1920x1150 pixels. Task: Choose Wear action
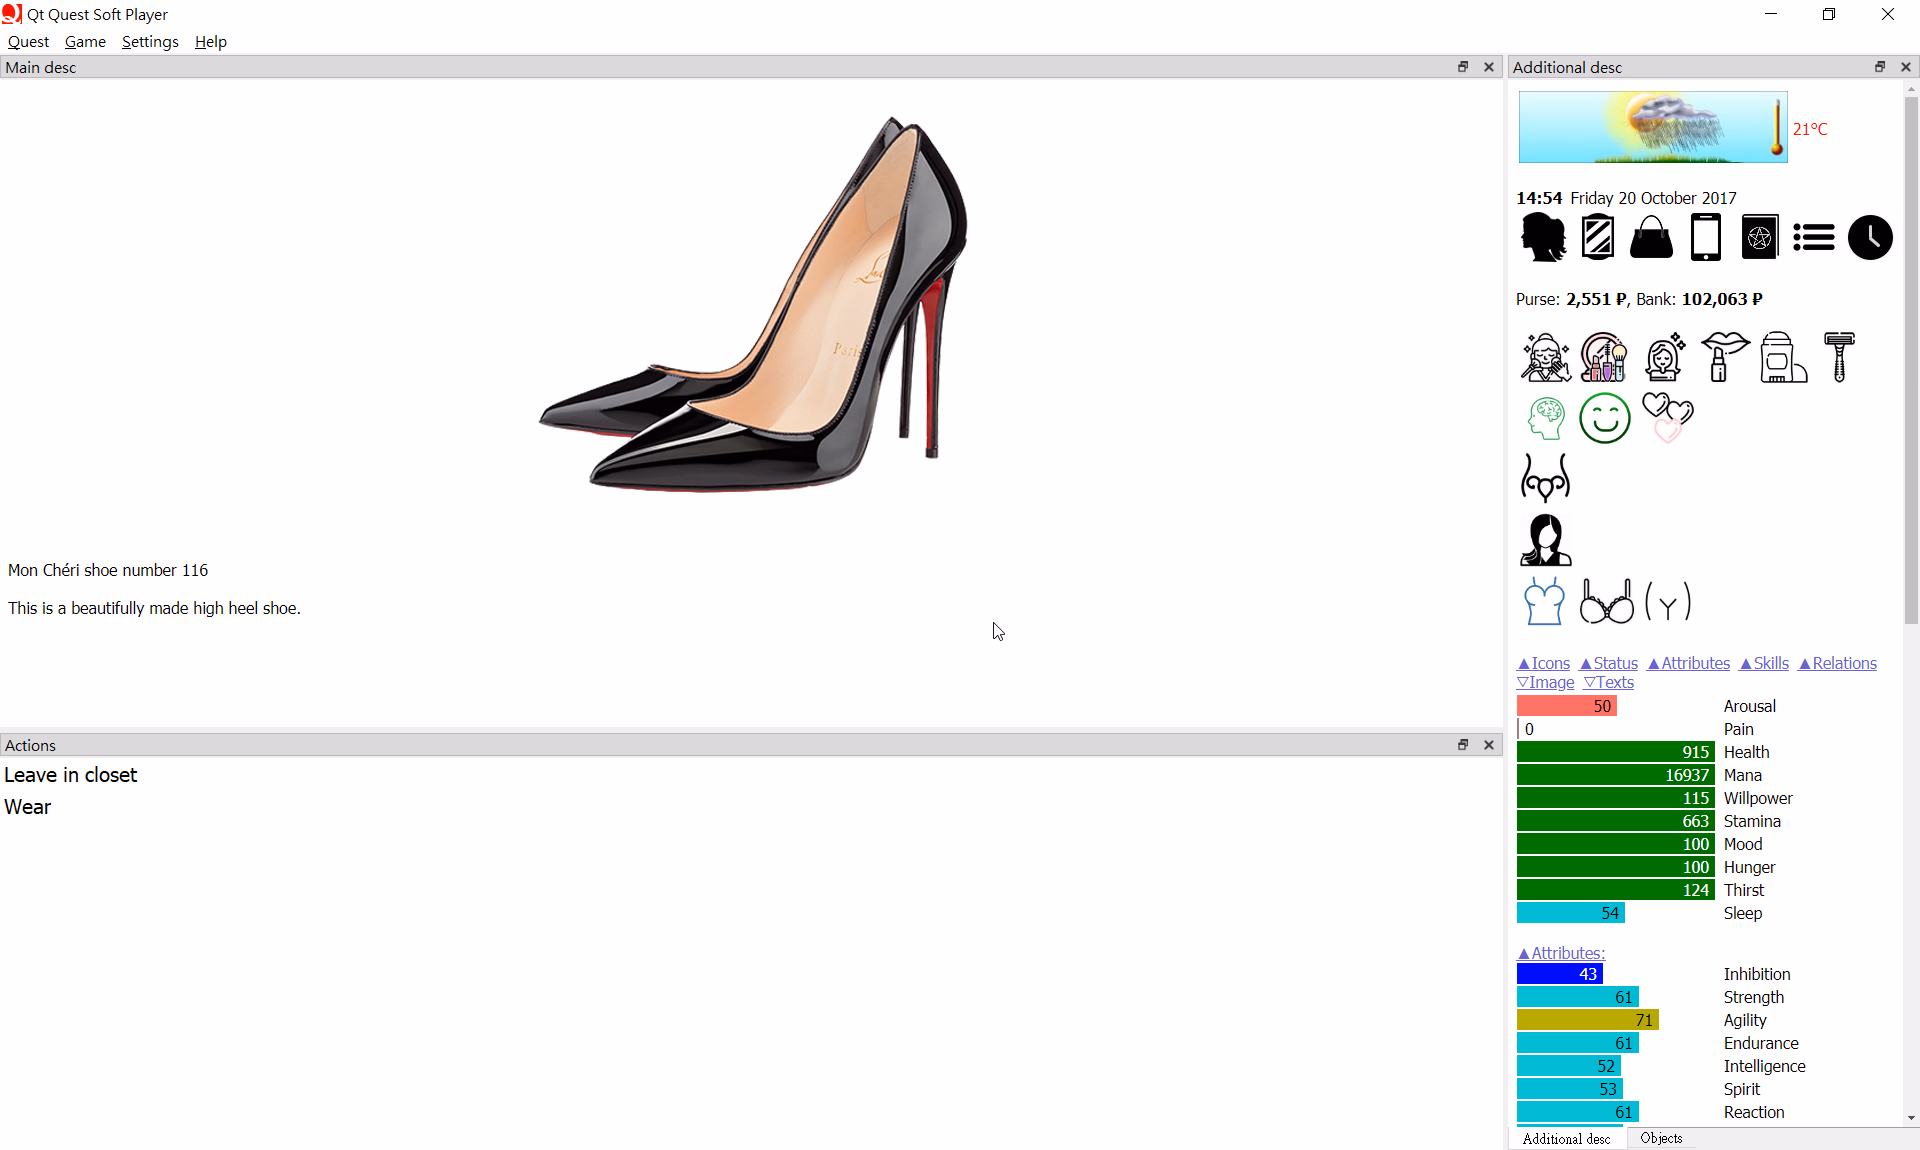pos(27,807)
